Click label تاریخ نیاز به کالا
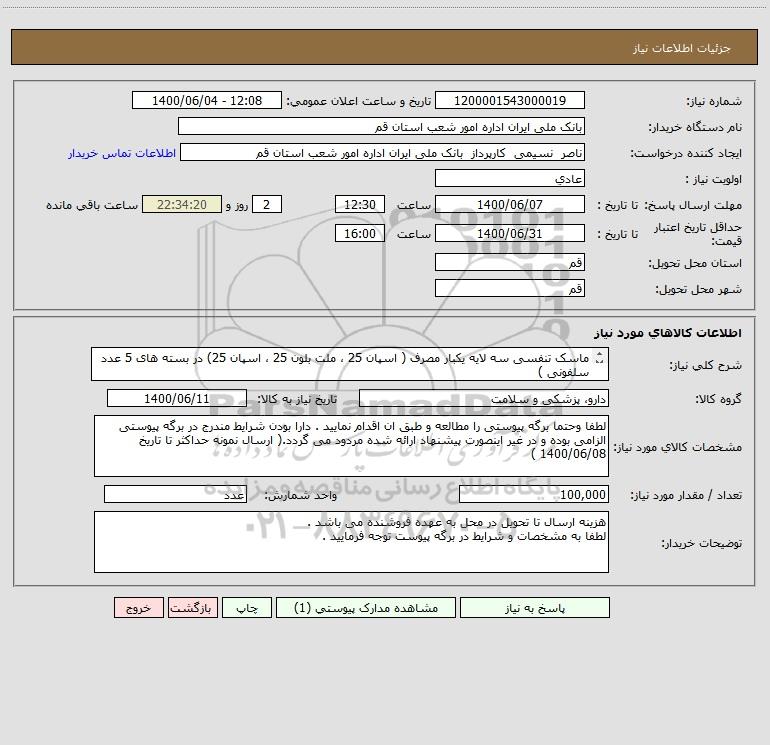The image size is (770, 745). (x=297, y=399)
